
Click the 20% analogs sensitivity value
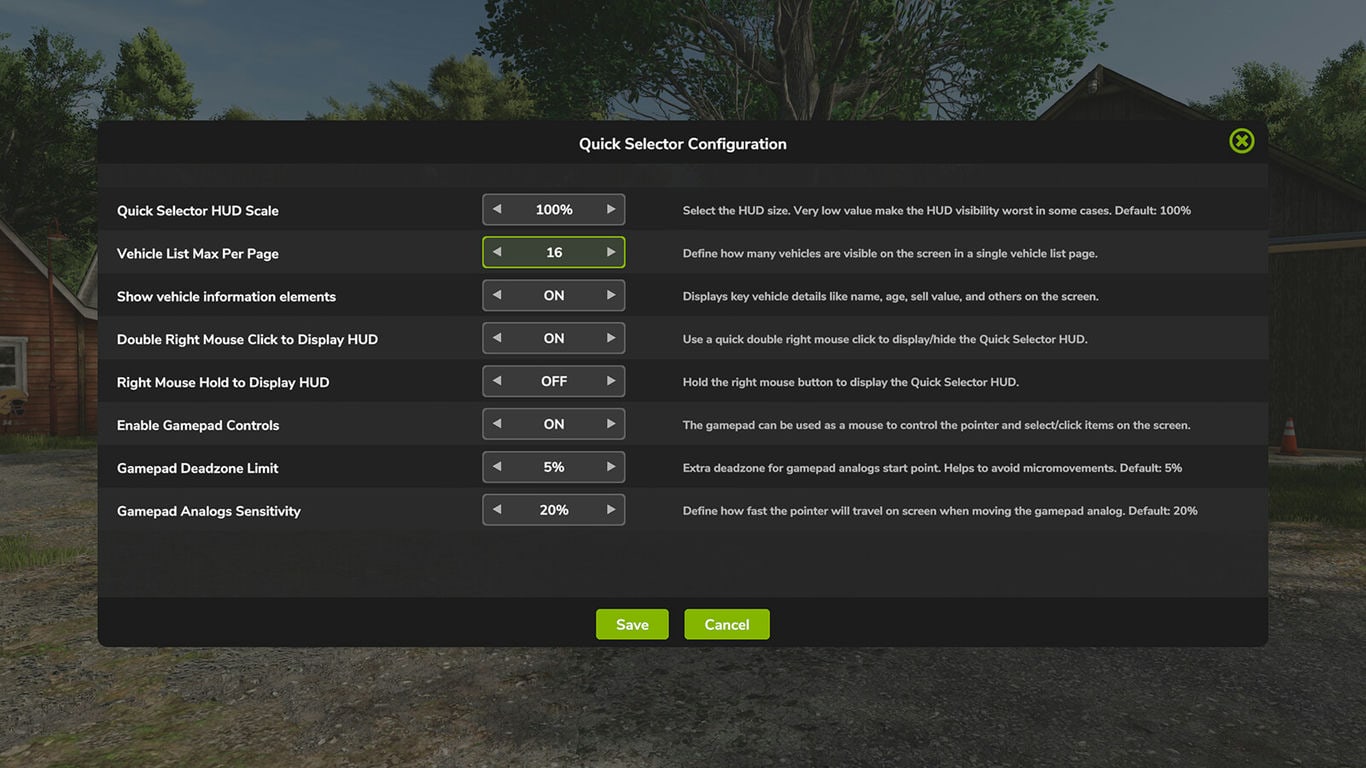point(554,510)
